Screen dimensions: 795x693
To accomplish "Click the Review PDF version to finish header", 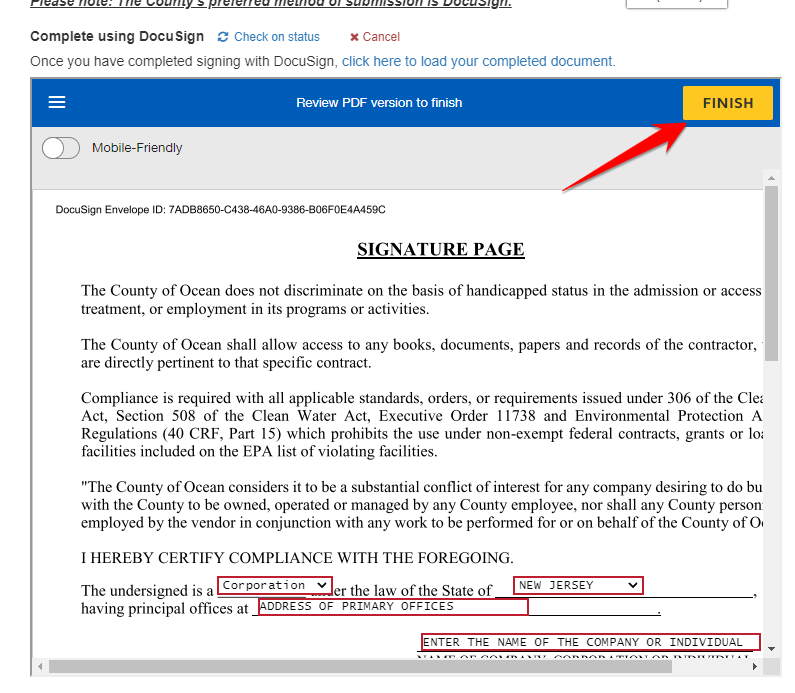I will [x=379, y=103].
